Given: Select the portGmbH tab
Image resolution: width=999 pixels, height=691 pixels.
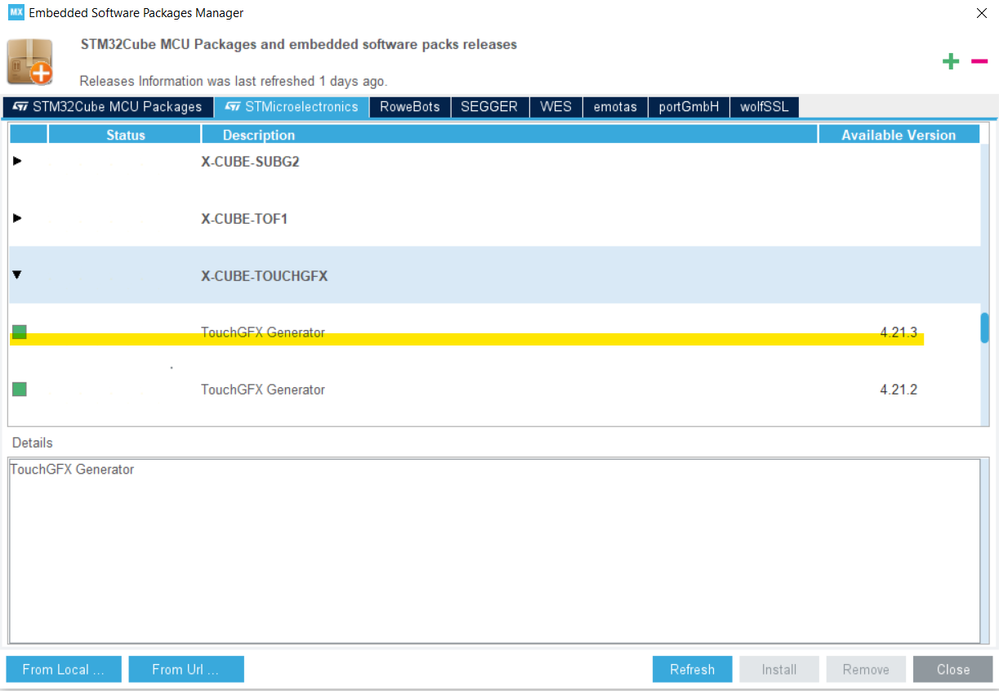Looking at the screenshot, I should pyautogui.click(x=689, y=107).
